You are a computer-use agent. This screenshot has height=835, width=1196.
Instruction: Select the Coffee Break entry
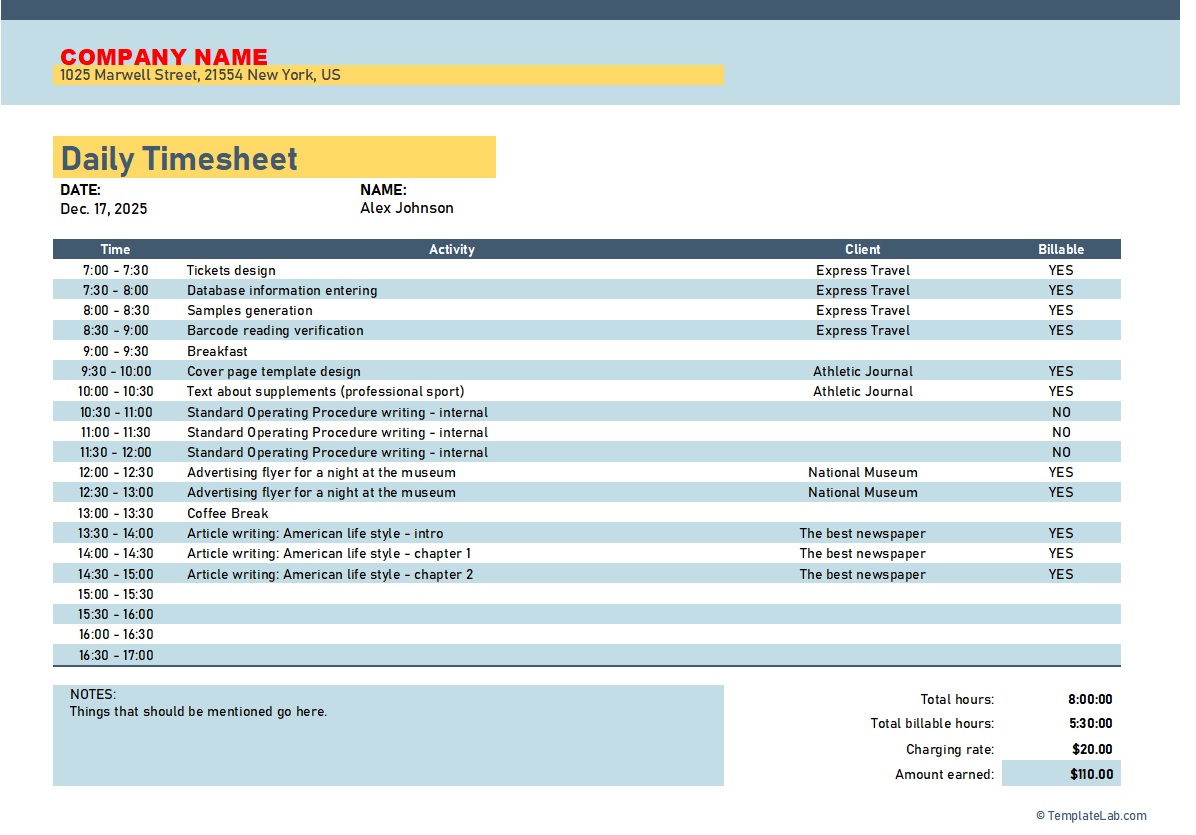point(227,514)
